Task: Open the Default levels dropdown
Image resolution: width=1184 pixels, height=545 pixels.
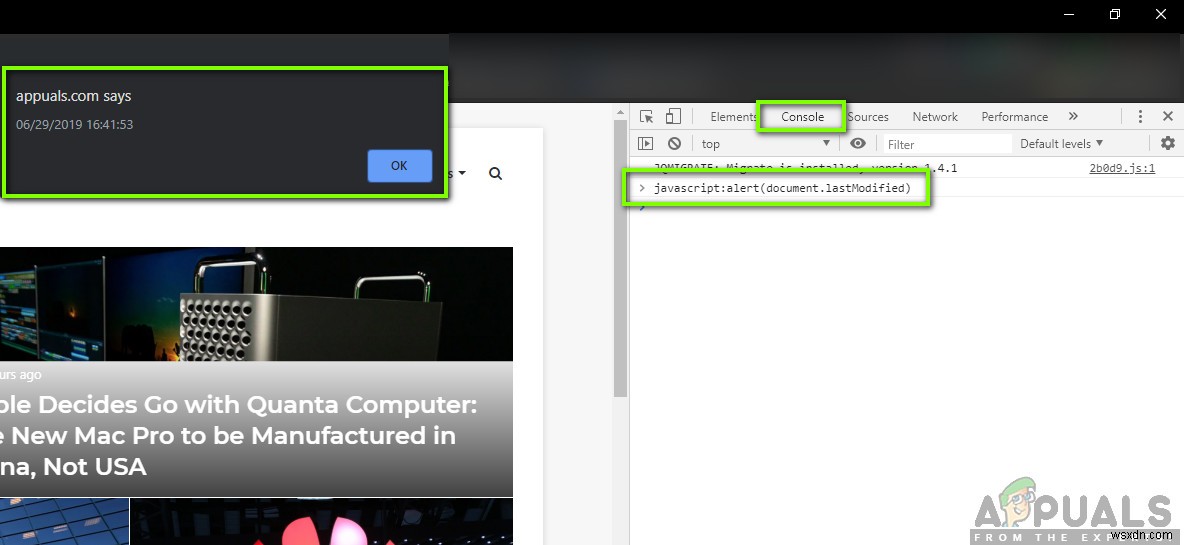Action: click(x=1062, y=143)
